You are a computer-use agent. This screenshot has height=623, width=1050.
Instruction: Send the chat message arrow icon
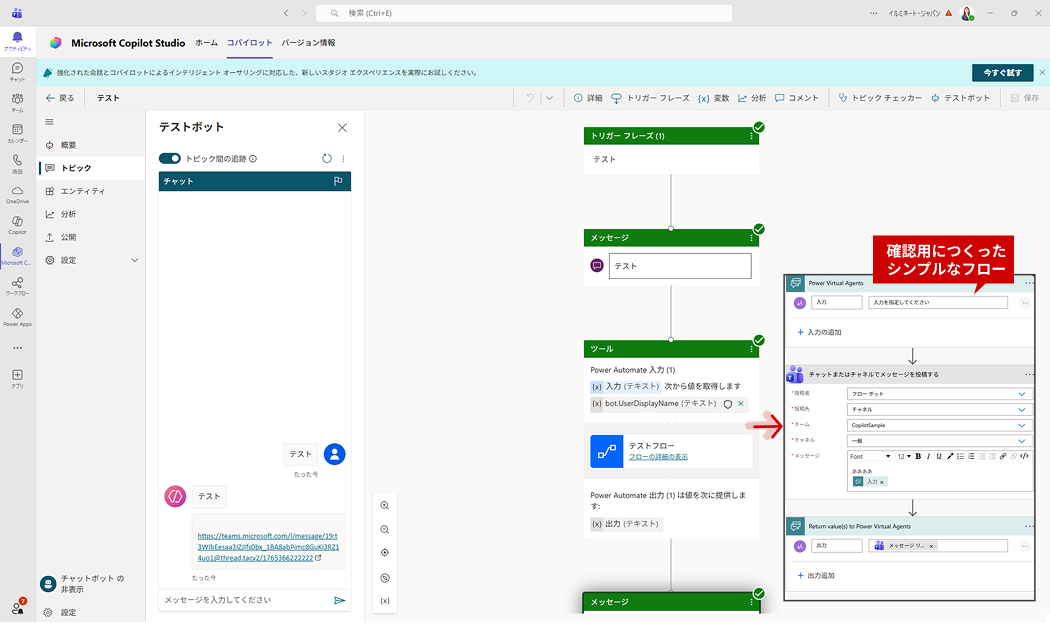pos(339,600)
